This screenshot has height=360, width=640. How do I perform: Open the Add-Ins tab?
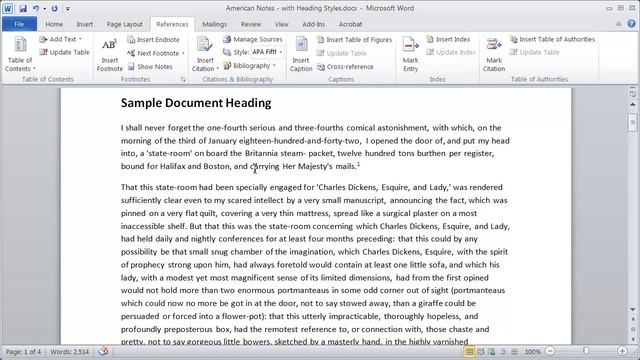[x=313, y=24]
